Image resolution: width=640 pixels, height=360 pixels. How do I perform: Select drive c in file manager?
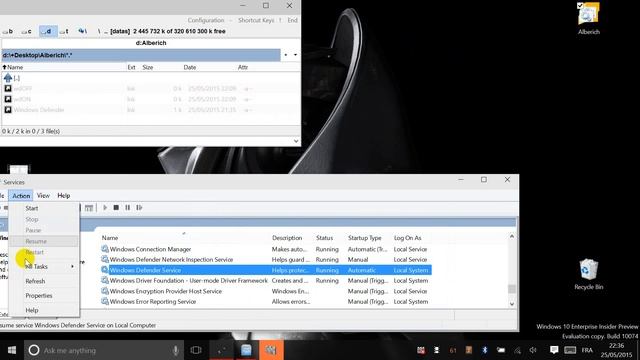pos(27,31)
